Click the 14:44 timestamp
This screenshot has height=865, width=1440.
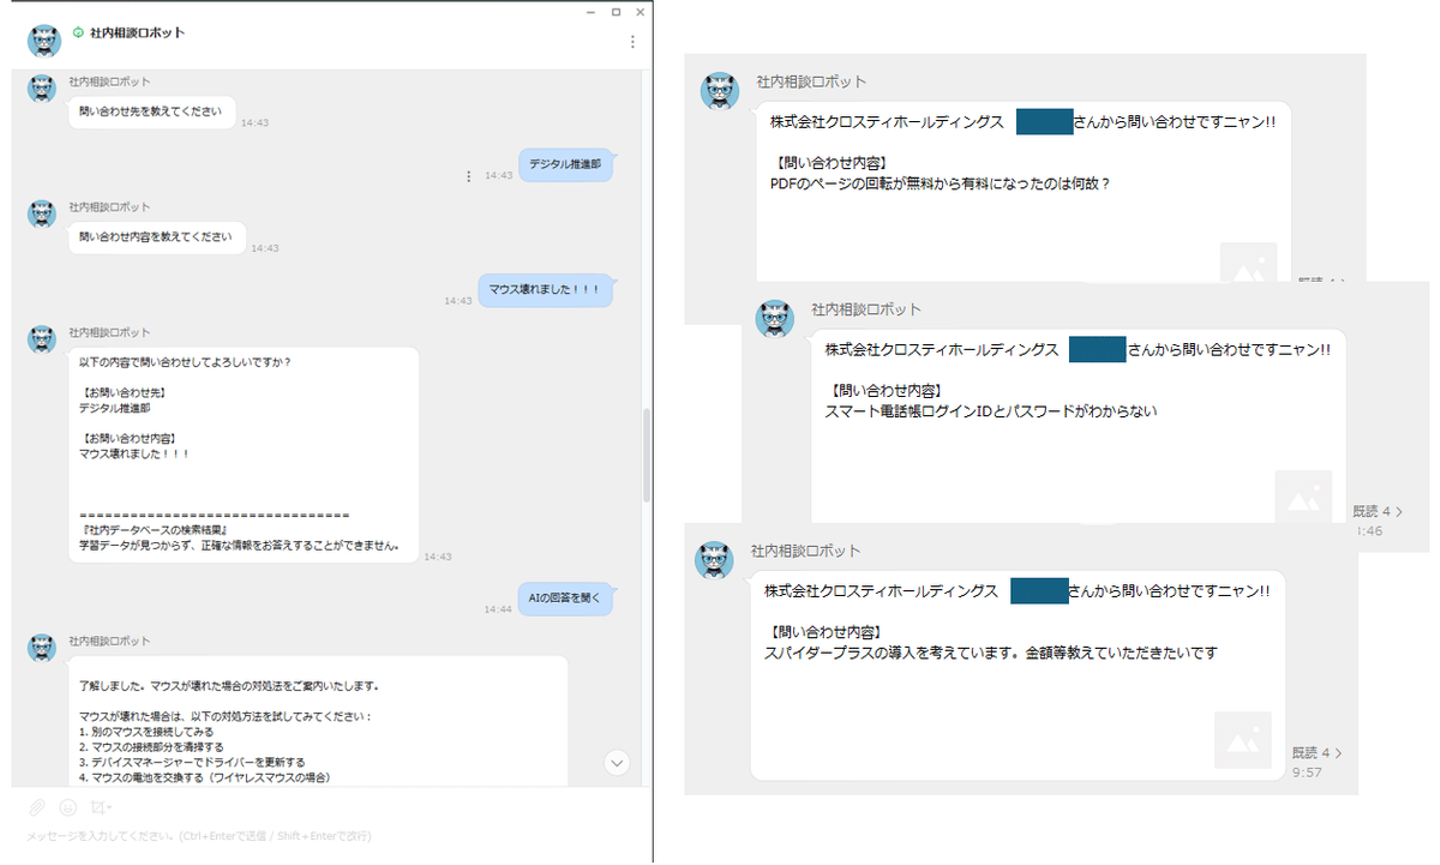pos(498,609)
